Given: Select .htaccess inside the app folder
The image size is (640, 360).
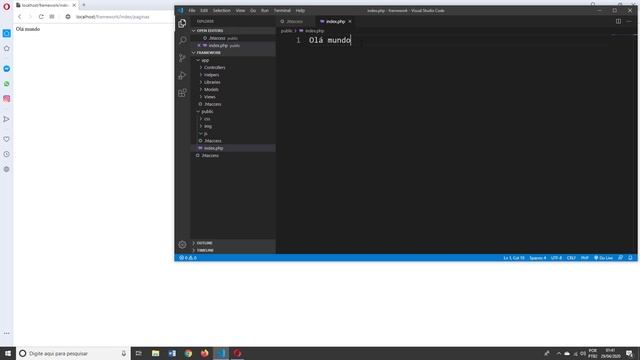Looking at the screenshot, I should 233,104.
